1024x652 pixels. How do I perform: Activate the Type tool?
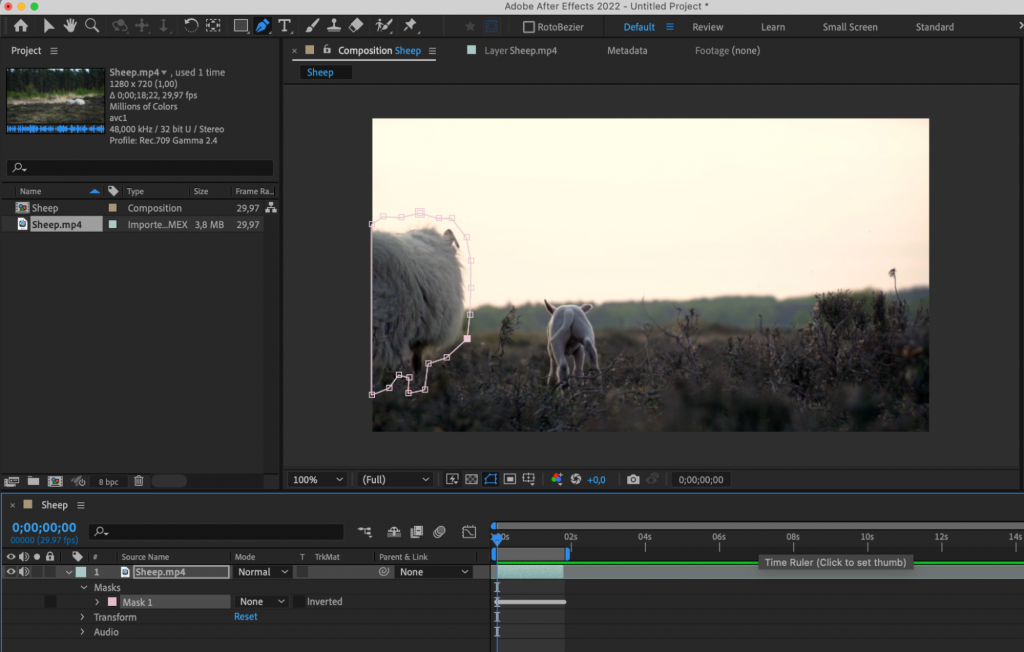coord(284,26)
